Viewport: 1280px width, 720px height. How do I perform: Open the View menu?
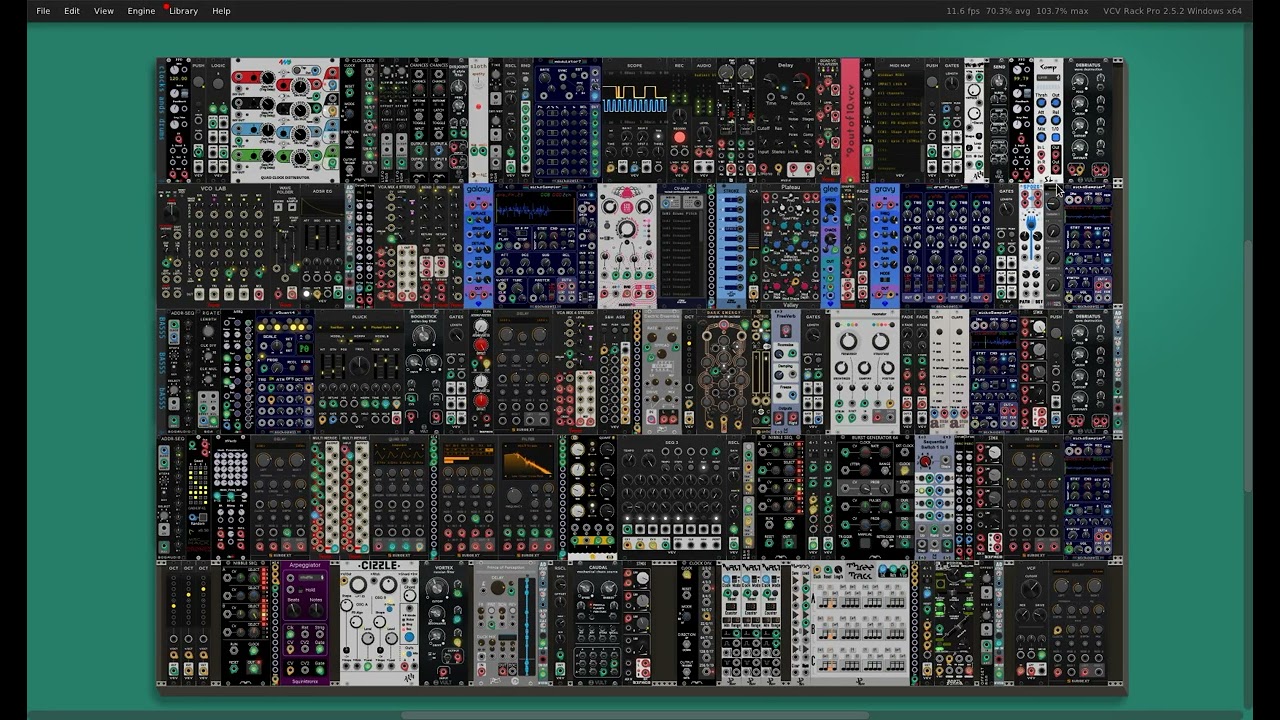tap(104, 11)
